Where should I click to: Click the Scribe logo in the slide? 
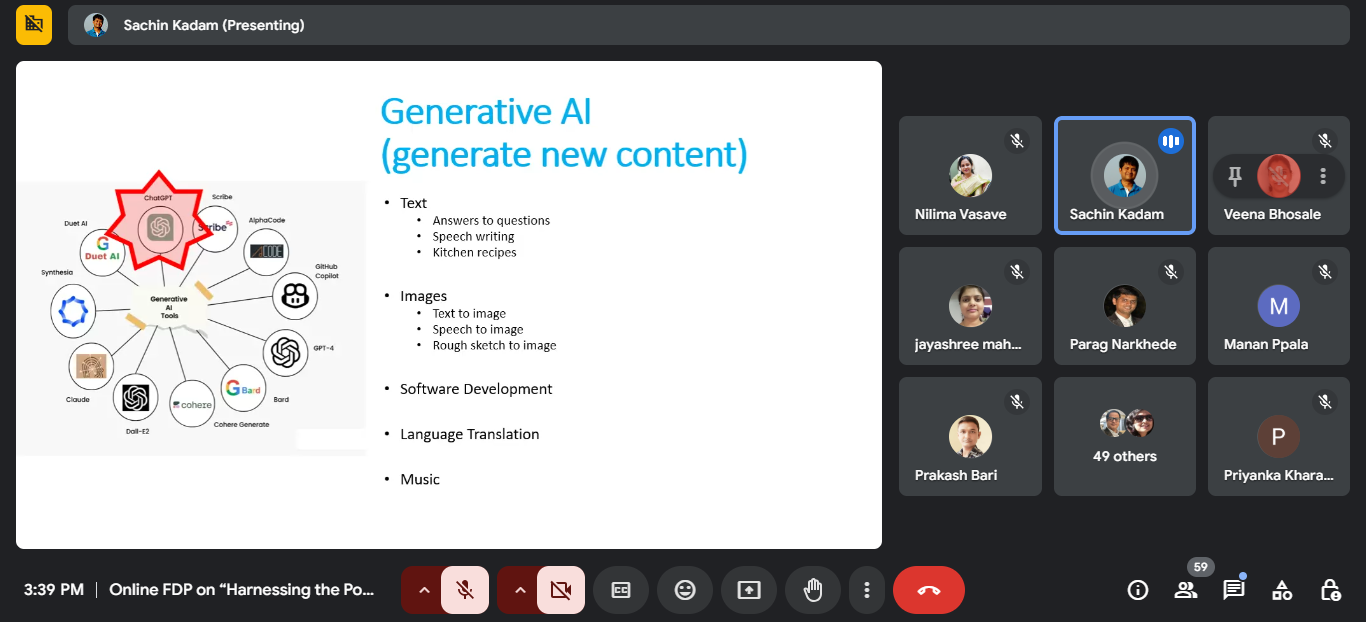coord(214,227)
